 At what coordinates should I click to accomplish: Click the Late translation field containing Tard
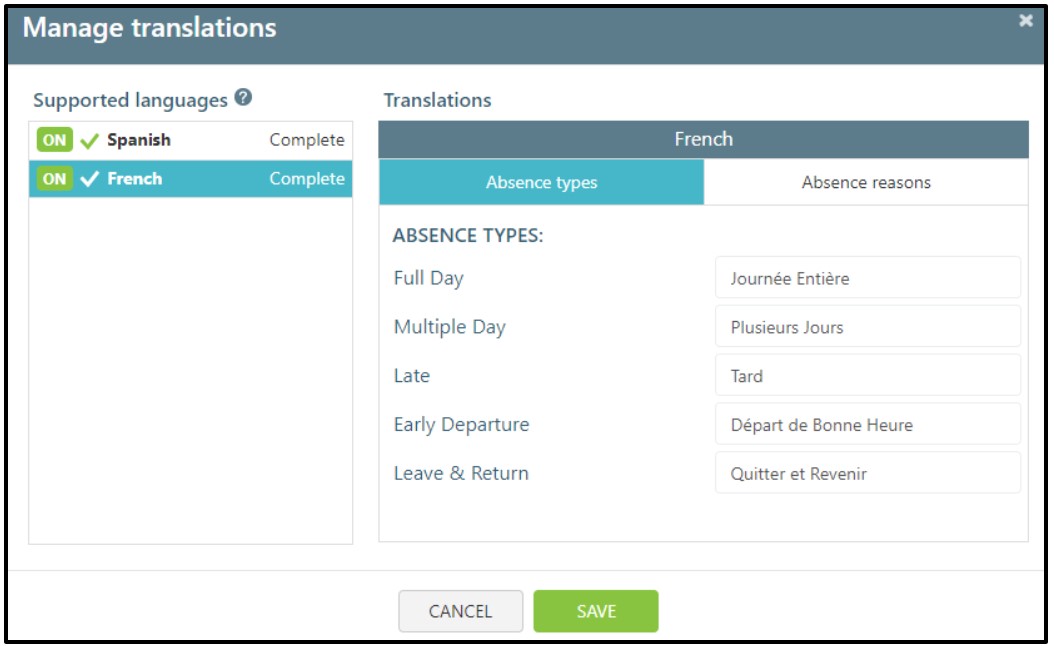(x=867, y=376)
